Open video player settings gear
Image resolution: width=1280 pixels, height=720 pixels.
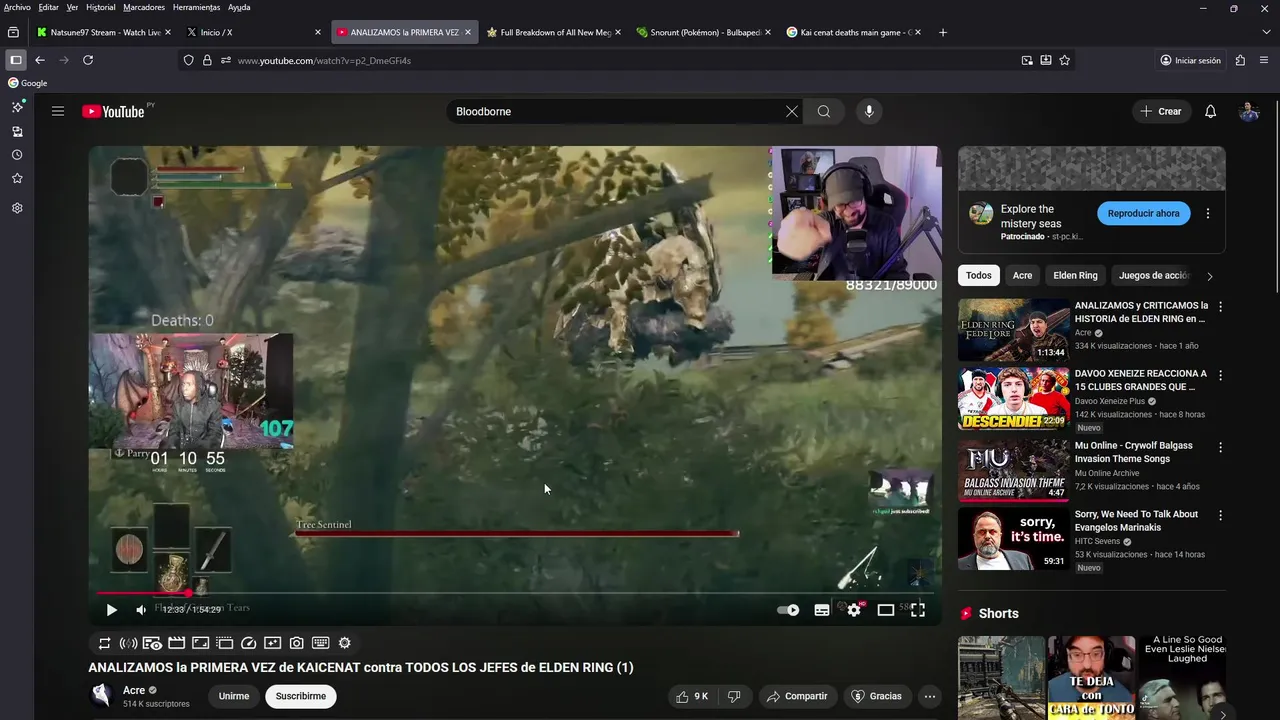pyautogui.click(x=854, y=610)
